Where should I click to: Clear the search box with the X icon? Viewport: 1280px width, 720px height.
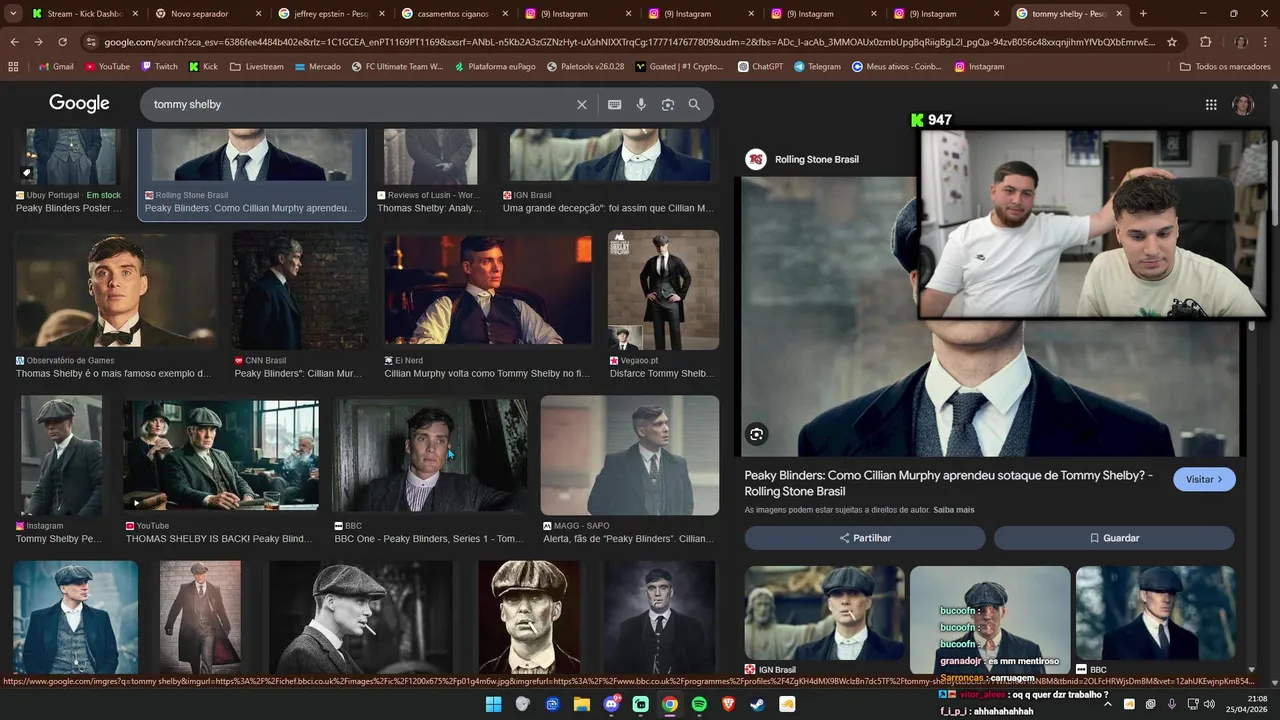click(582, 104)
